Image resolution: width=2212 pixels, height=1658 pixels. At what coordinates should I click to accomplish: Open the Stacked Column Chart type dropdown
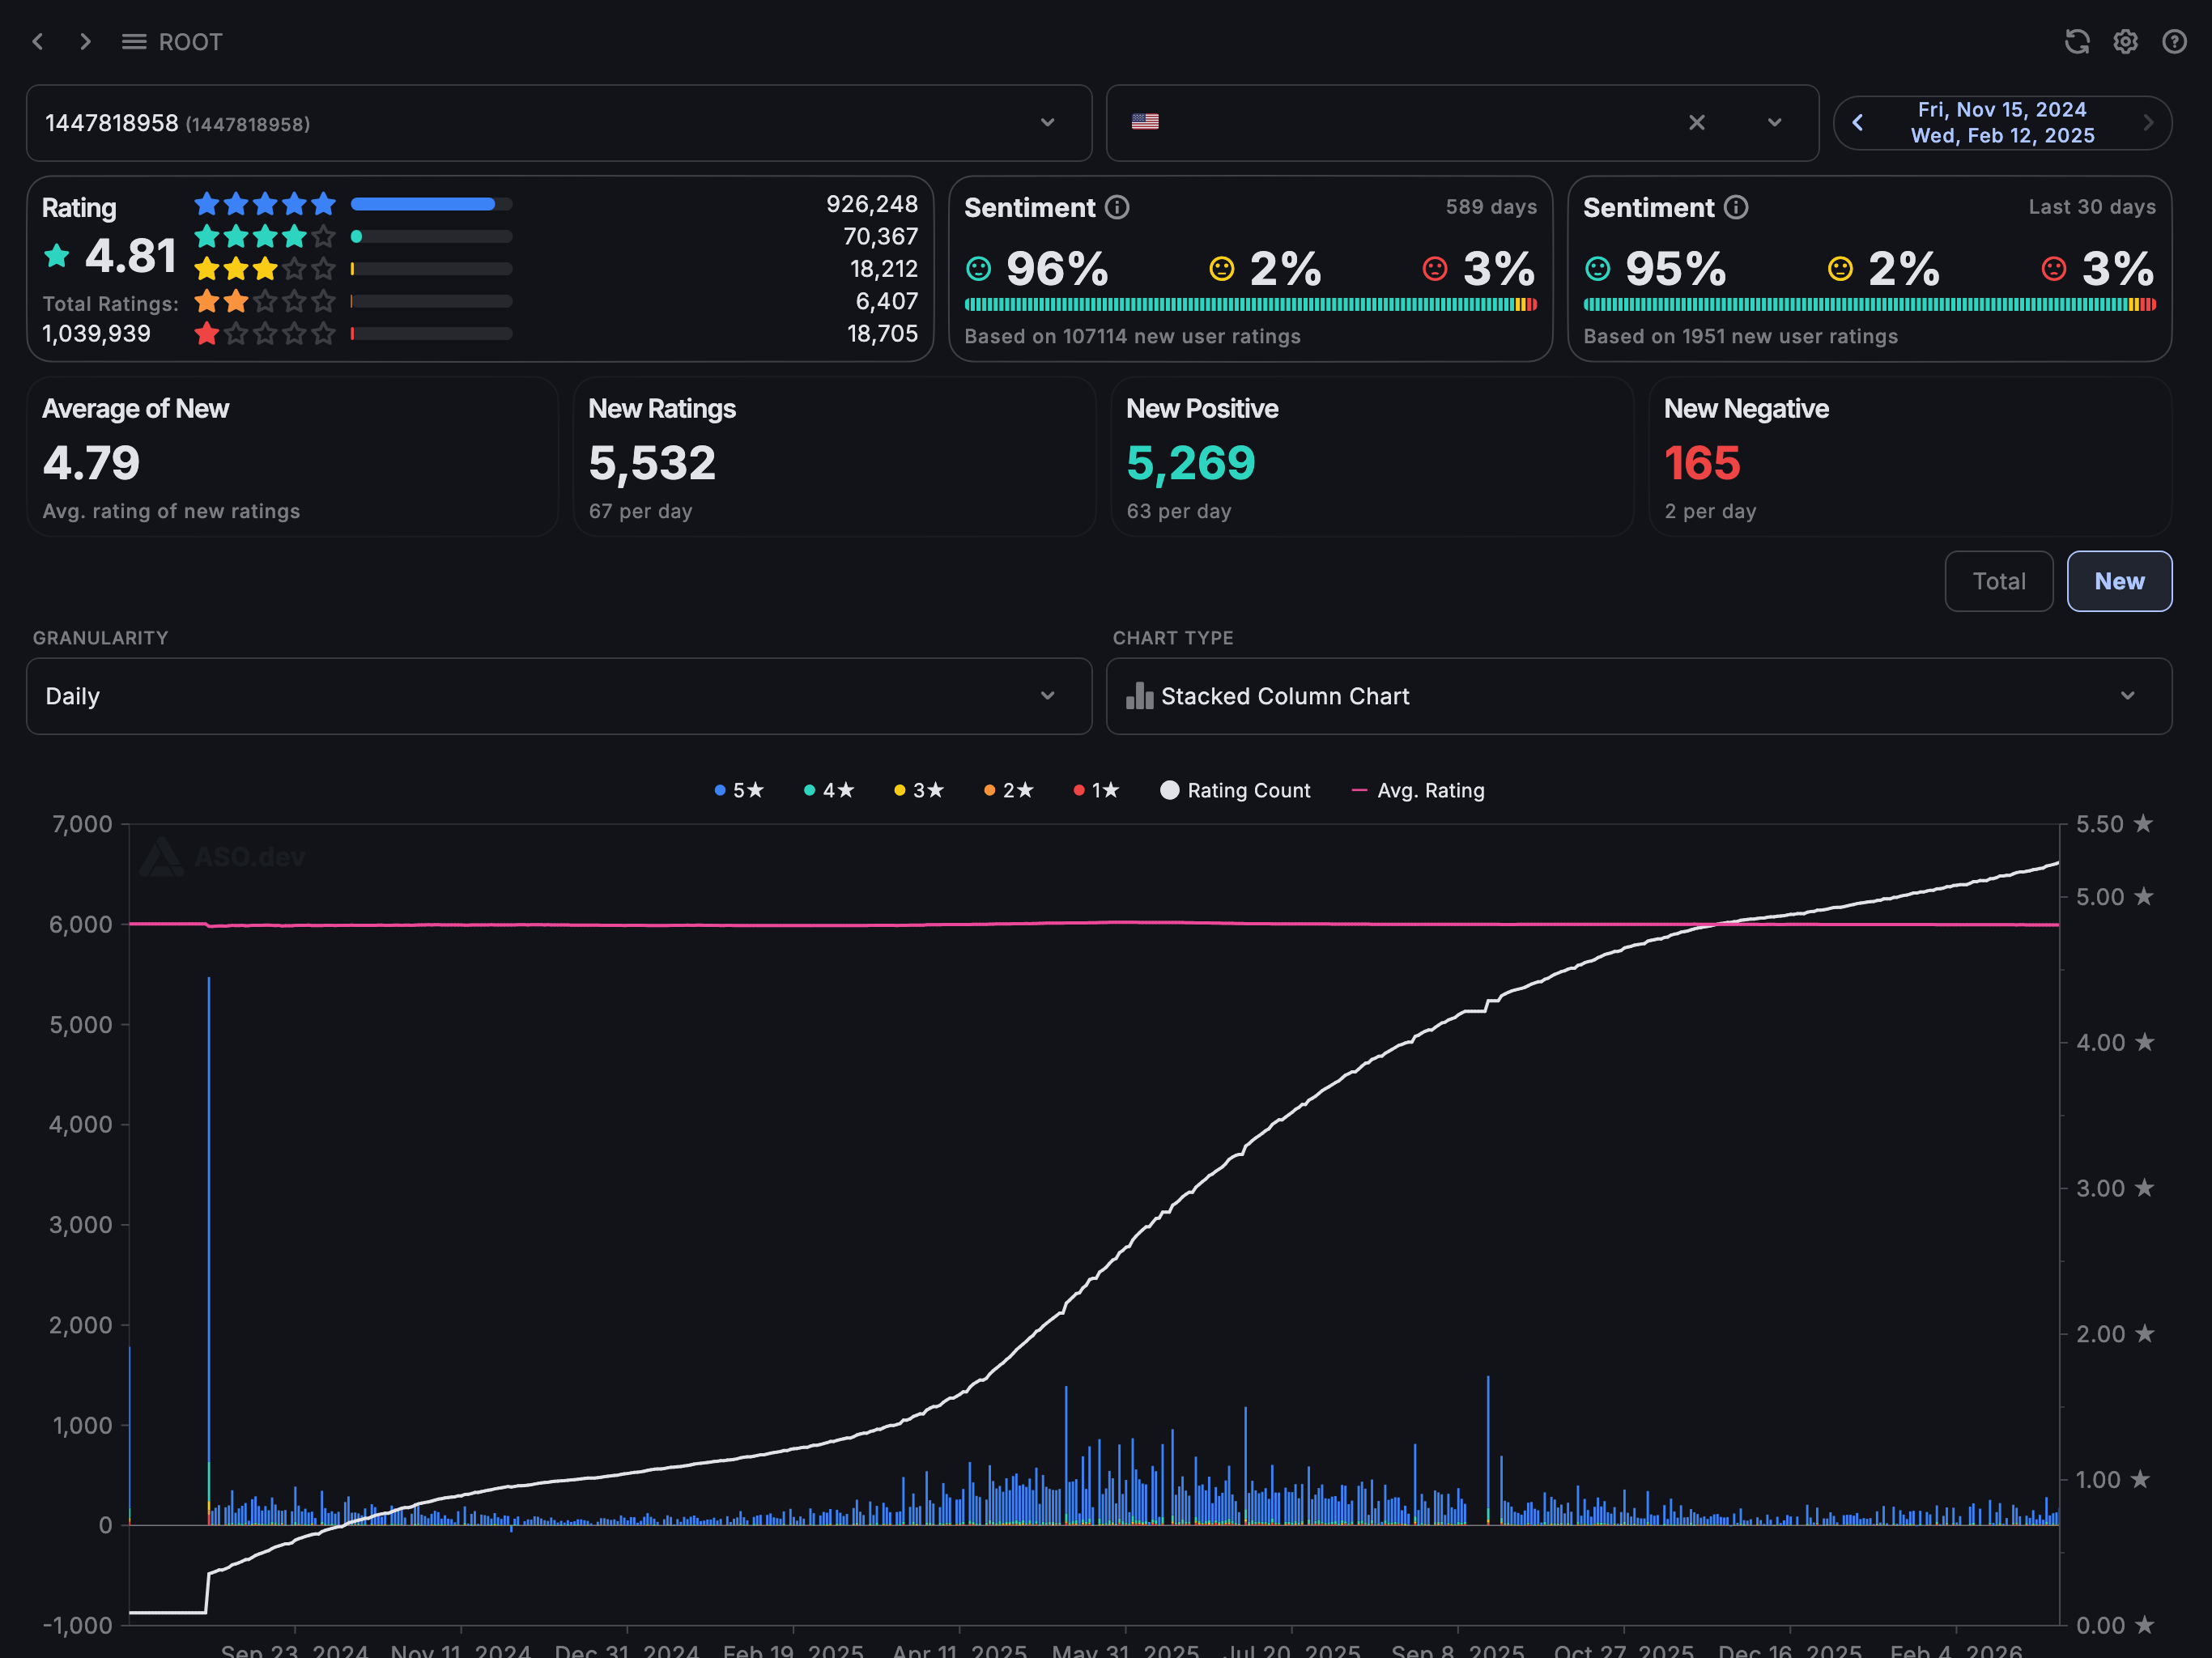(1639, 696)
